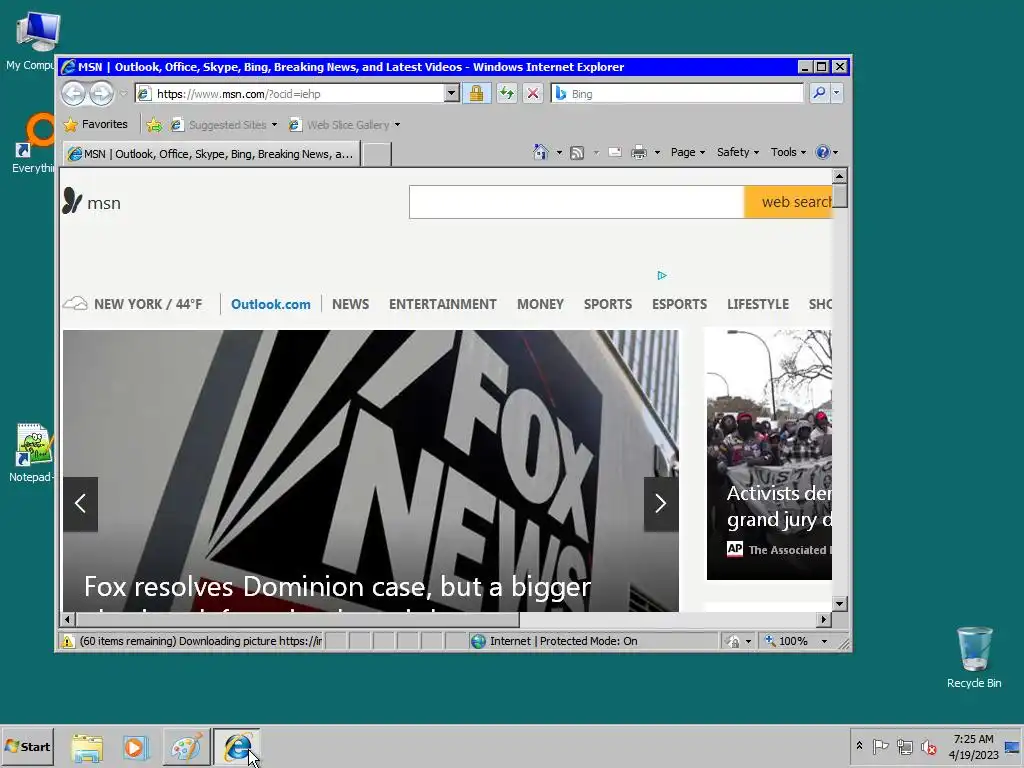Open Paint from the taskbar
1024x768 pixels.
pos(186,747)
